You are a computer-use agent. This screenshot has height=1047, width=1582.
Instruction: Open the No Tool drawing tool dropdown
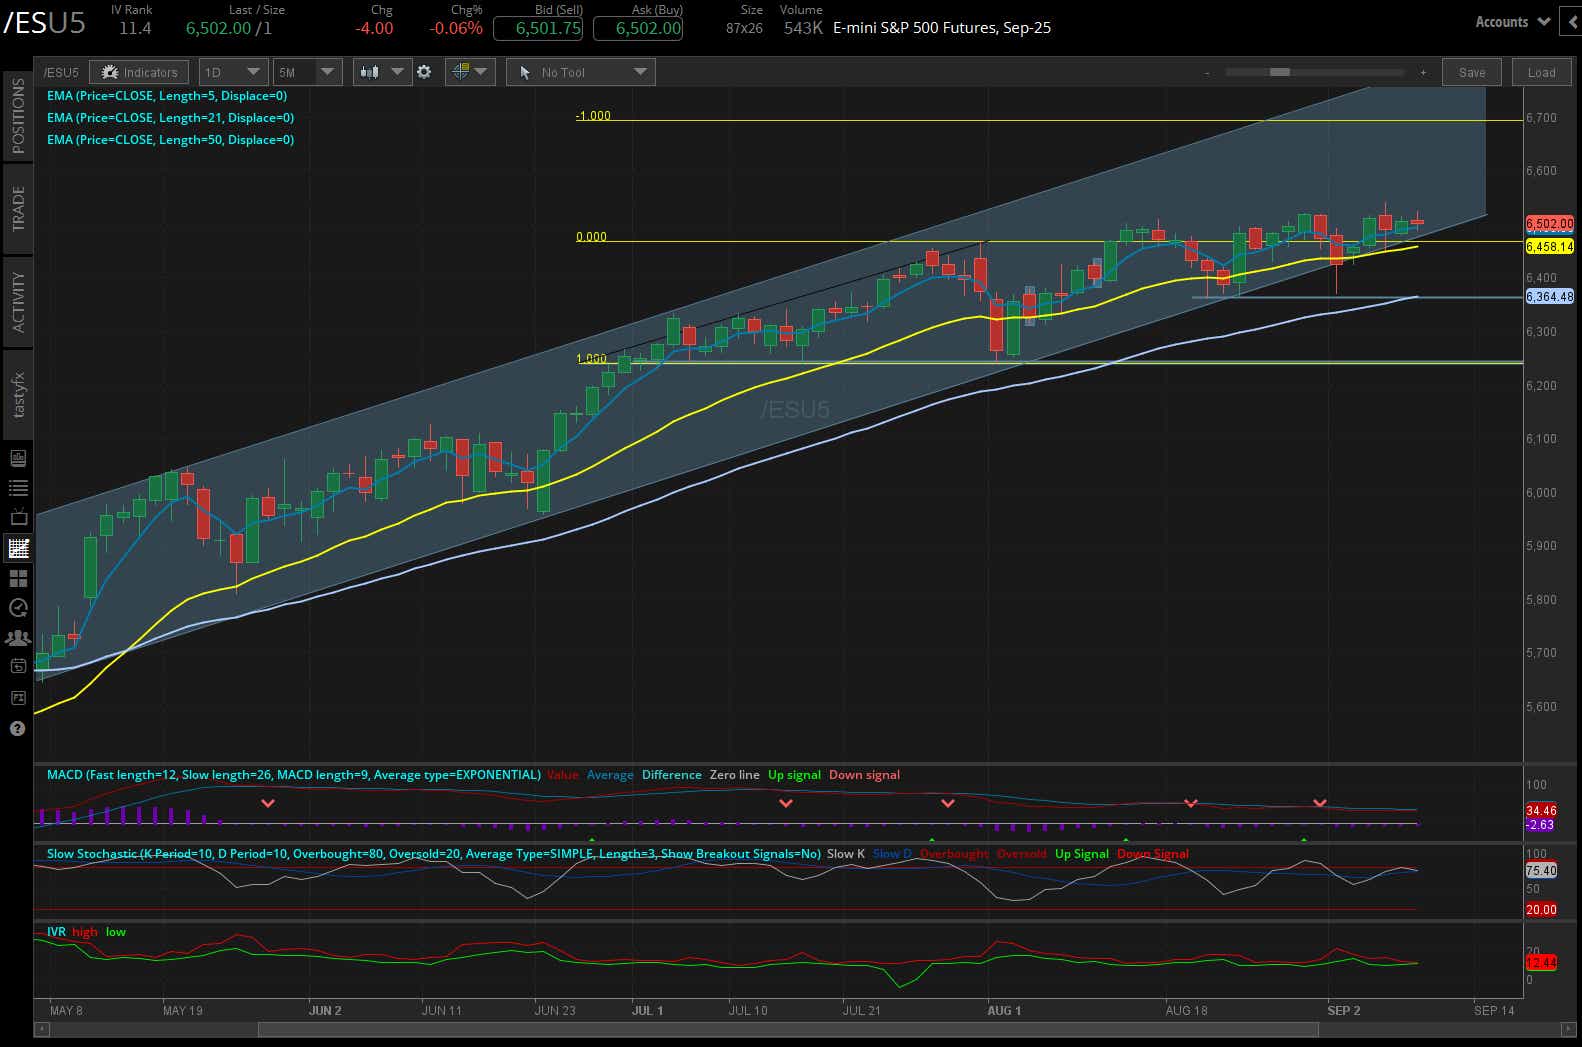(581, 72)
